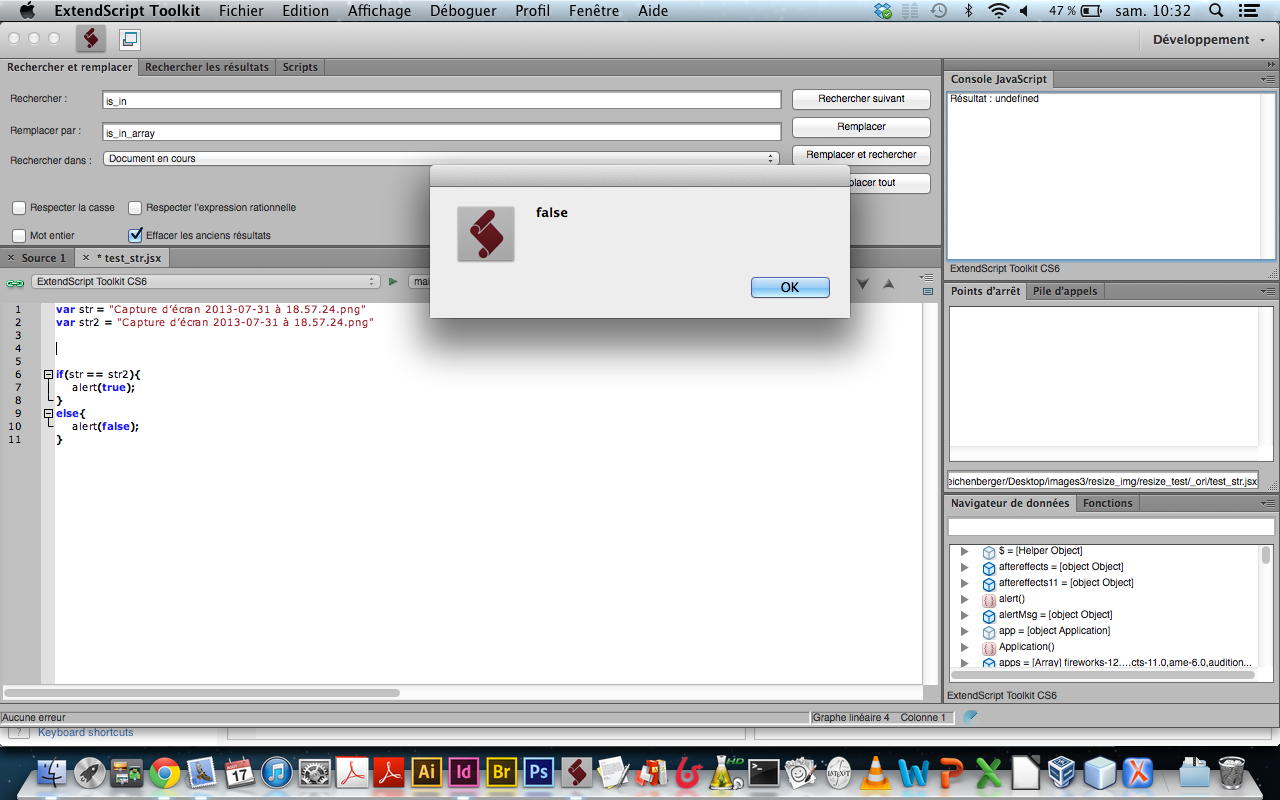Run the script with the green play button
This screenshot has width=1280, height=800.
(x=393, y=282)
